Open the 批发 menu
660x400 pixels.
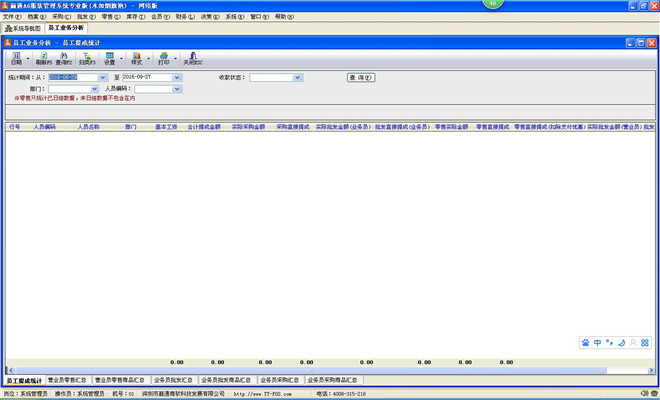86,17
